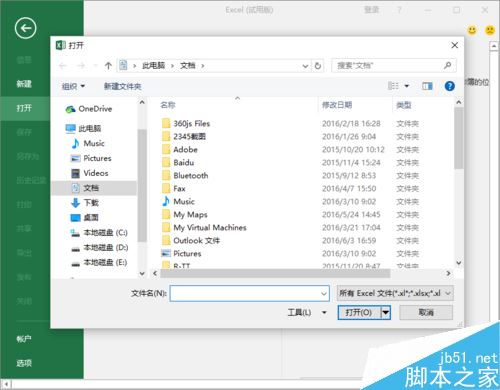Select the My Maps folder
The height and width of the screenshot is (390, 500).
[185, 215]
